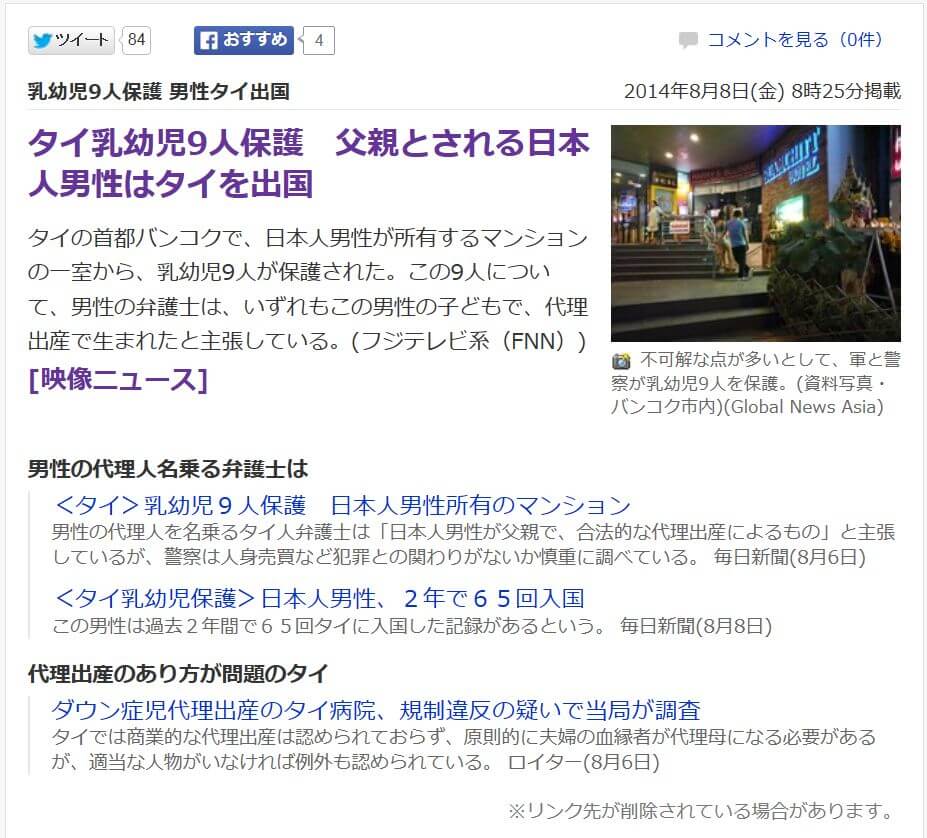Open the main headline タイ乳幼児9人保護 article
927x838 pixels.
(308, 163)
